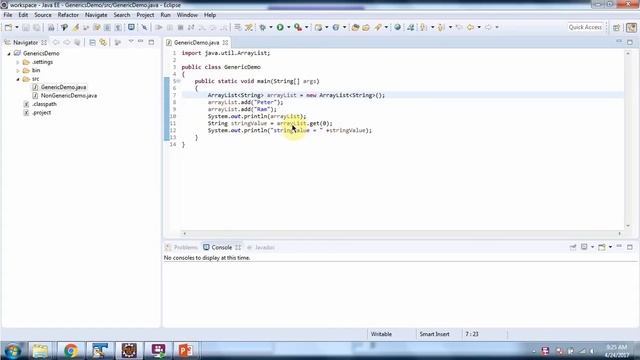Switch to the Javadoc tab
The height and width of the screenshot is (360, 640).
click(260, 247)
